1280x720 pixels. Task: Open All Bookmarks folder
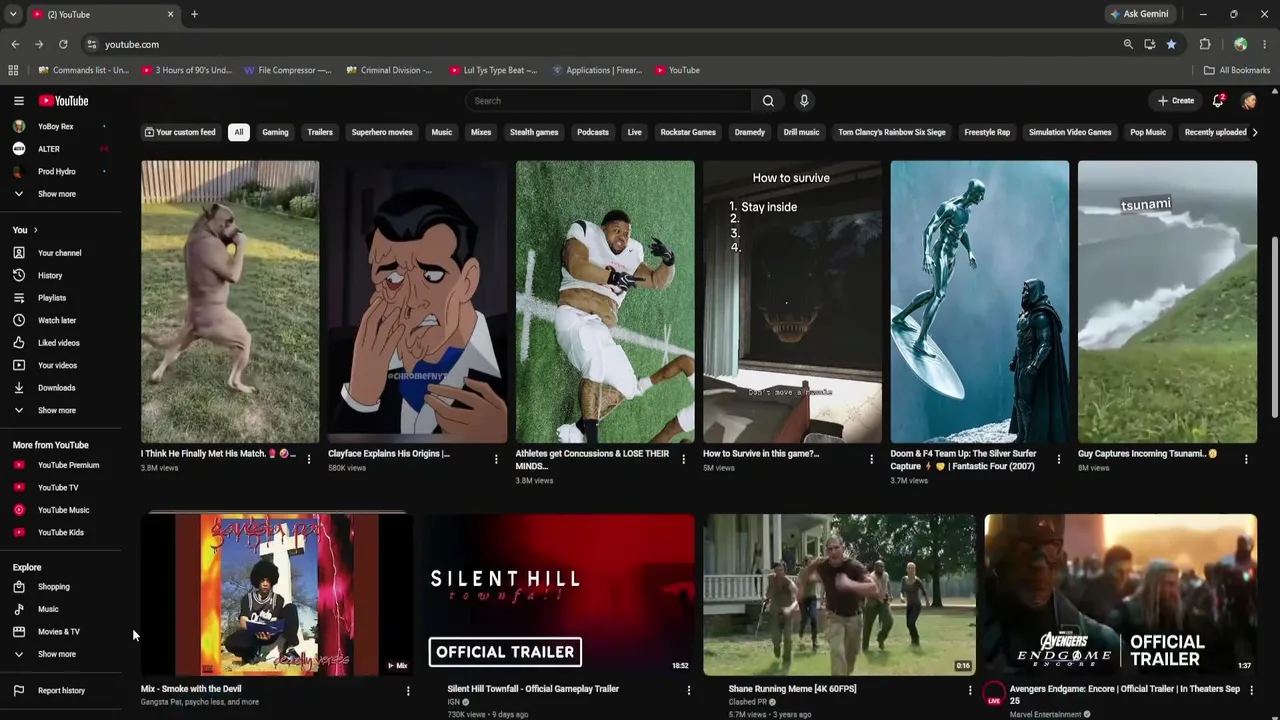(1237, 70)
